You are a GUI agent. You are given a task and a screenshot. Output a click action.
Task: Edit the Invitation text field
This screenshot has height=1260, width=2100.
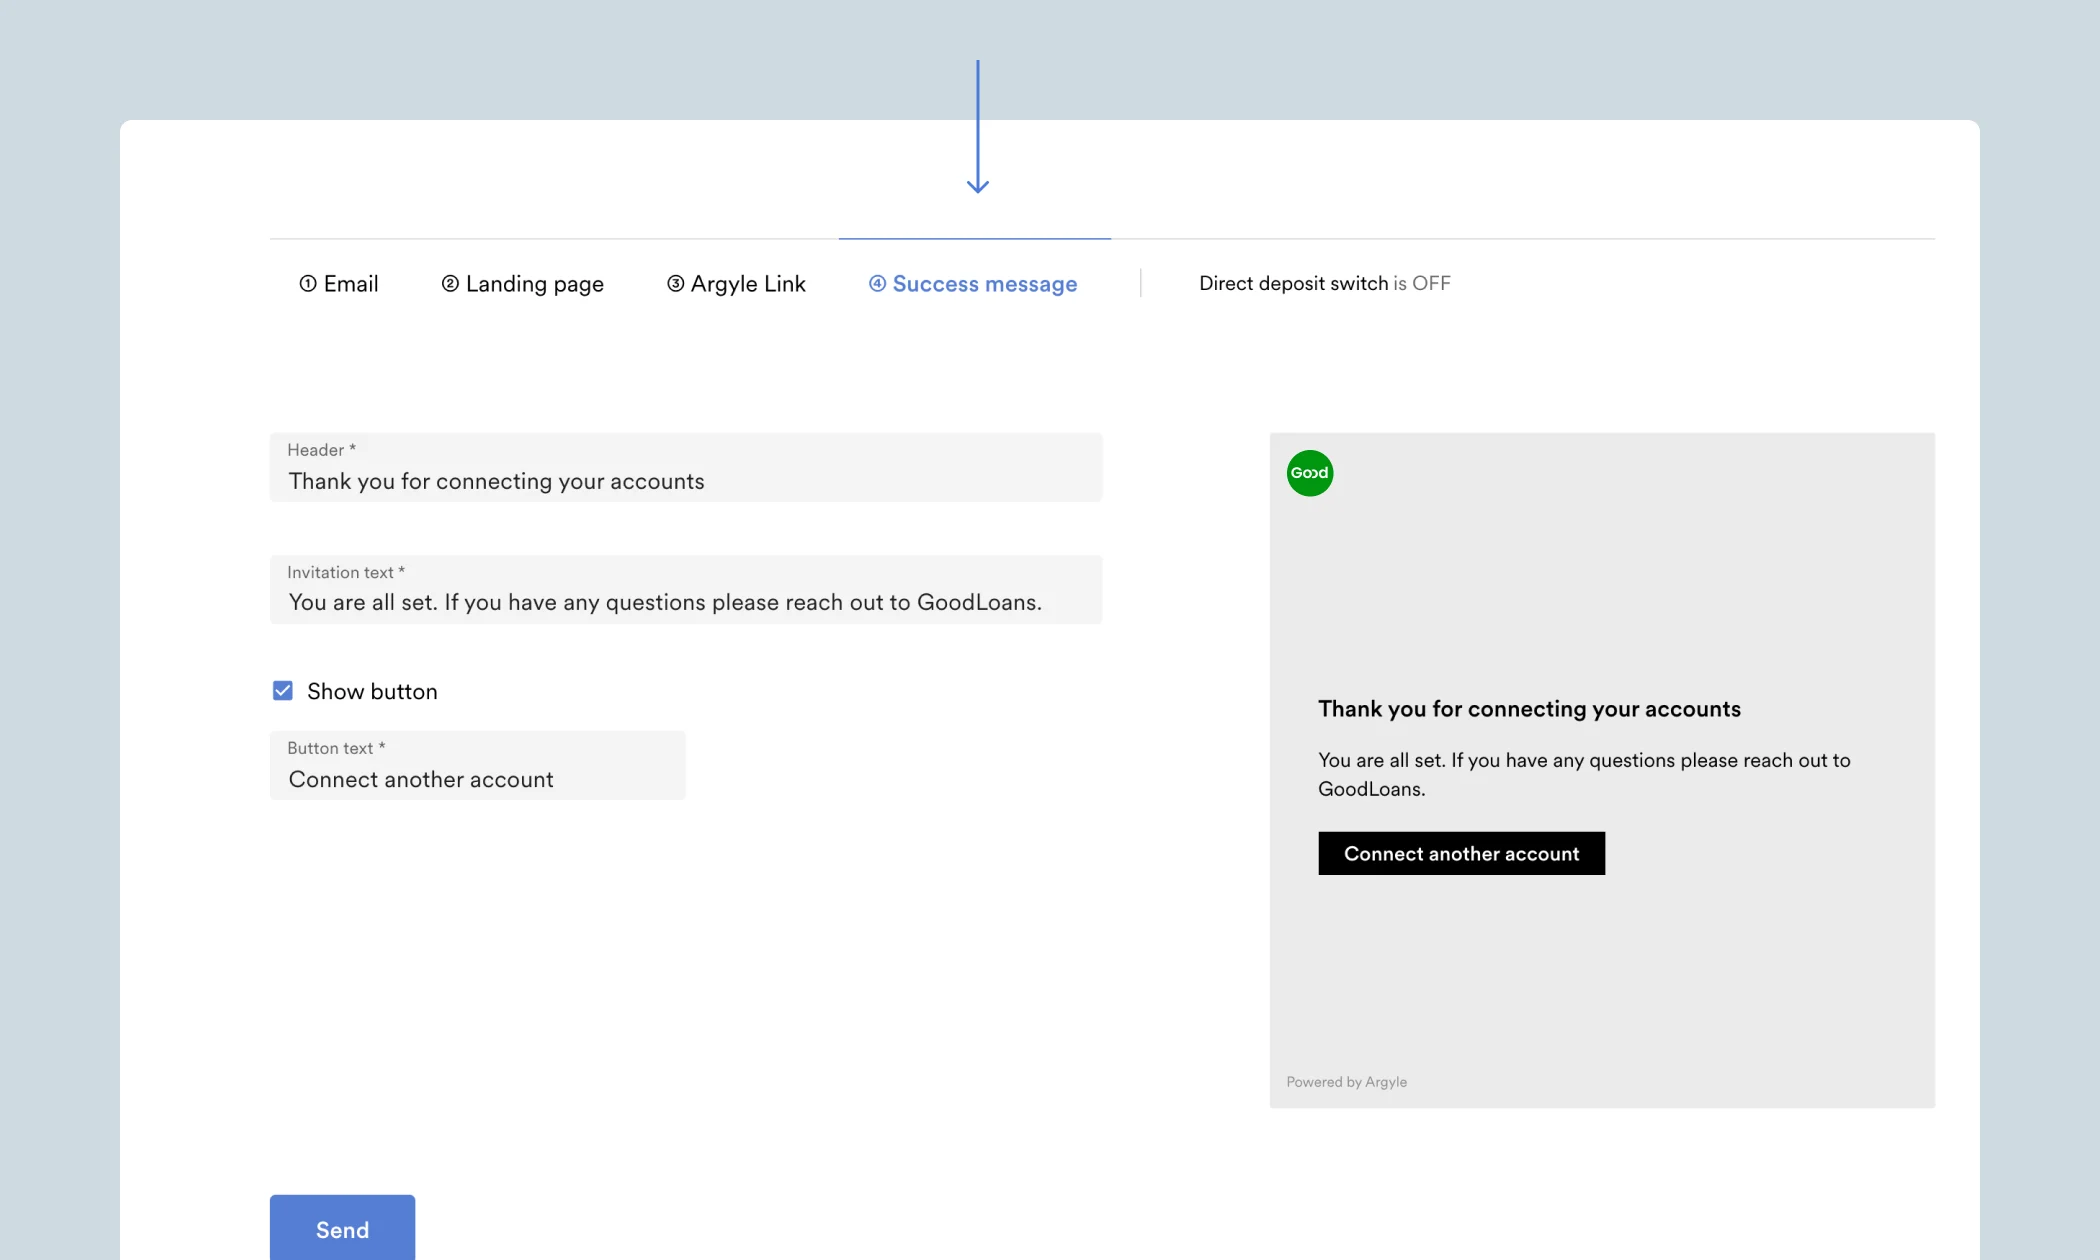coord(686,589)
